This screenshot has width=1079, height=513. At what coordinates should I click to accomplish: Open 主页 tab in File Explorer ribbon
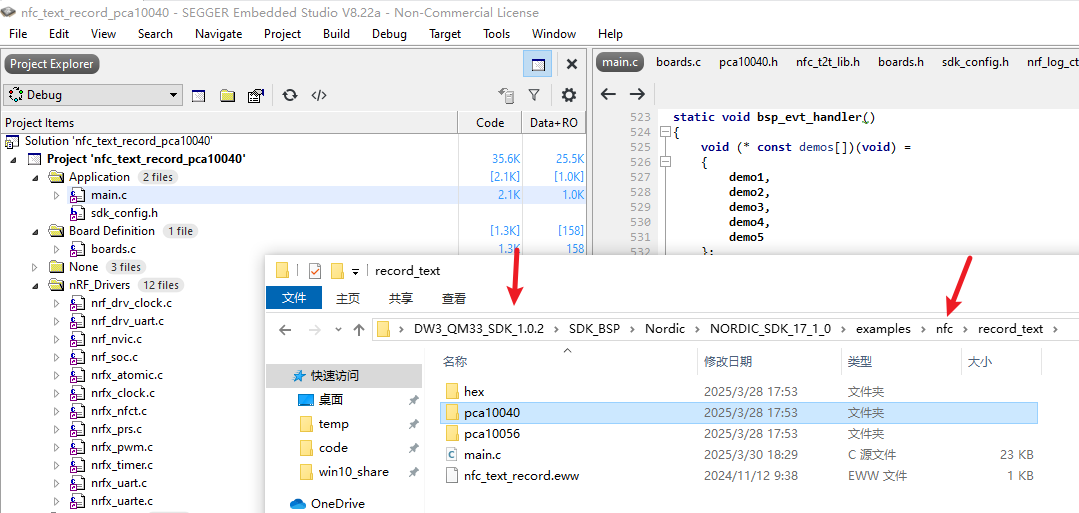point(348,298)
